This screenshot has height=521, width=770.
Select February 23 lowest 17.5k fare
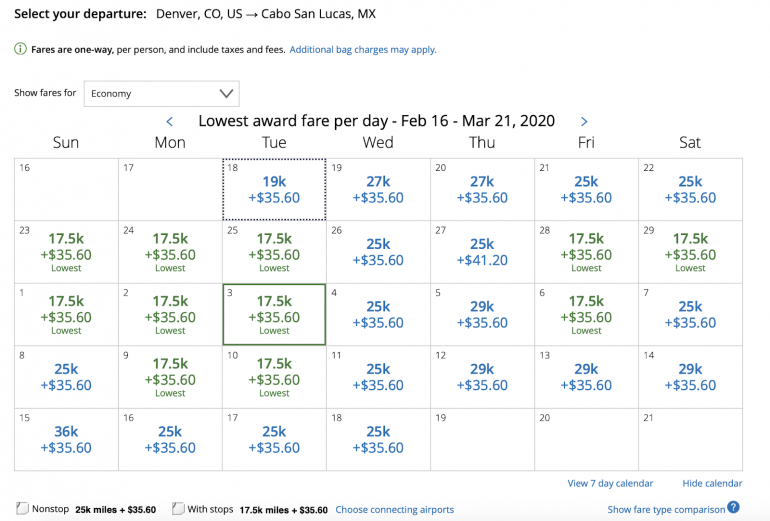(x=66, y=252)
